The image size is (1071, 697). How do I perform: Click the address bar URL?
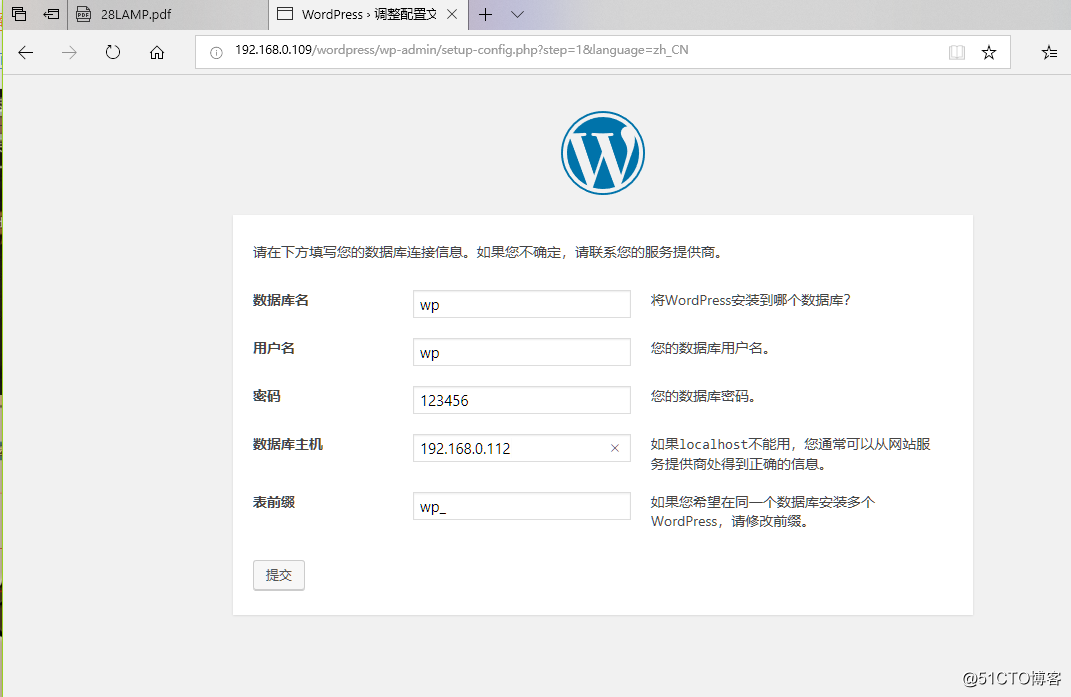coord(462,50)
